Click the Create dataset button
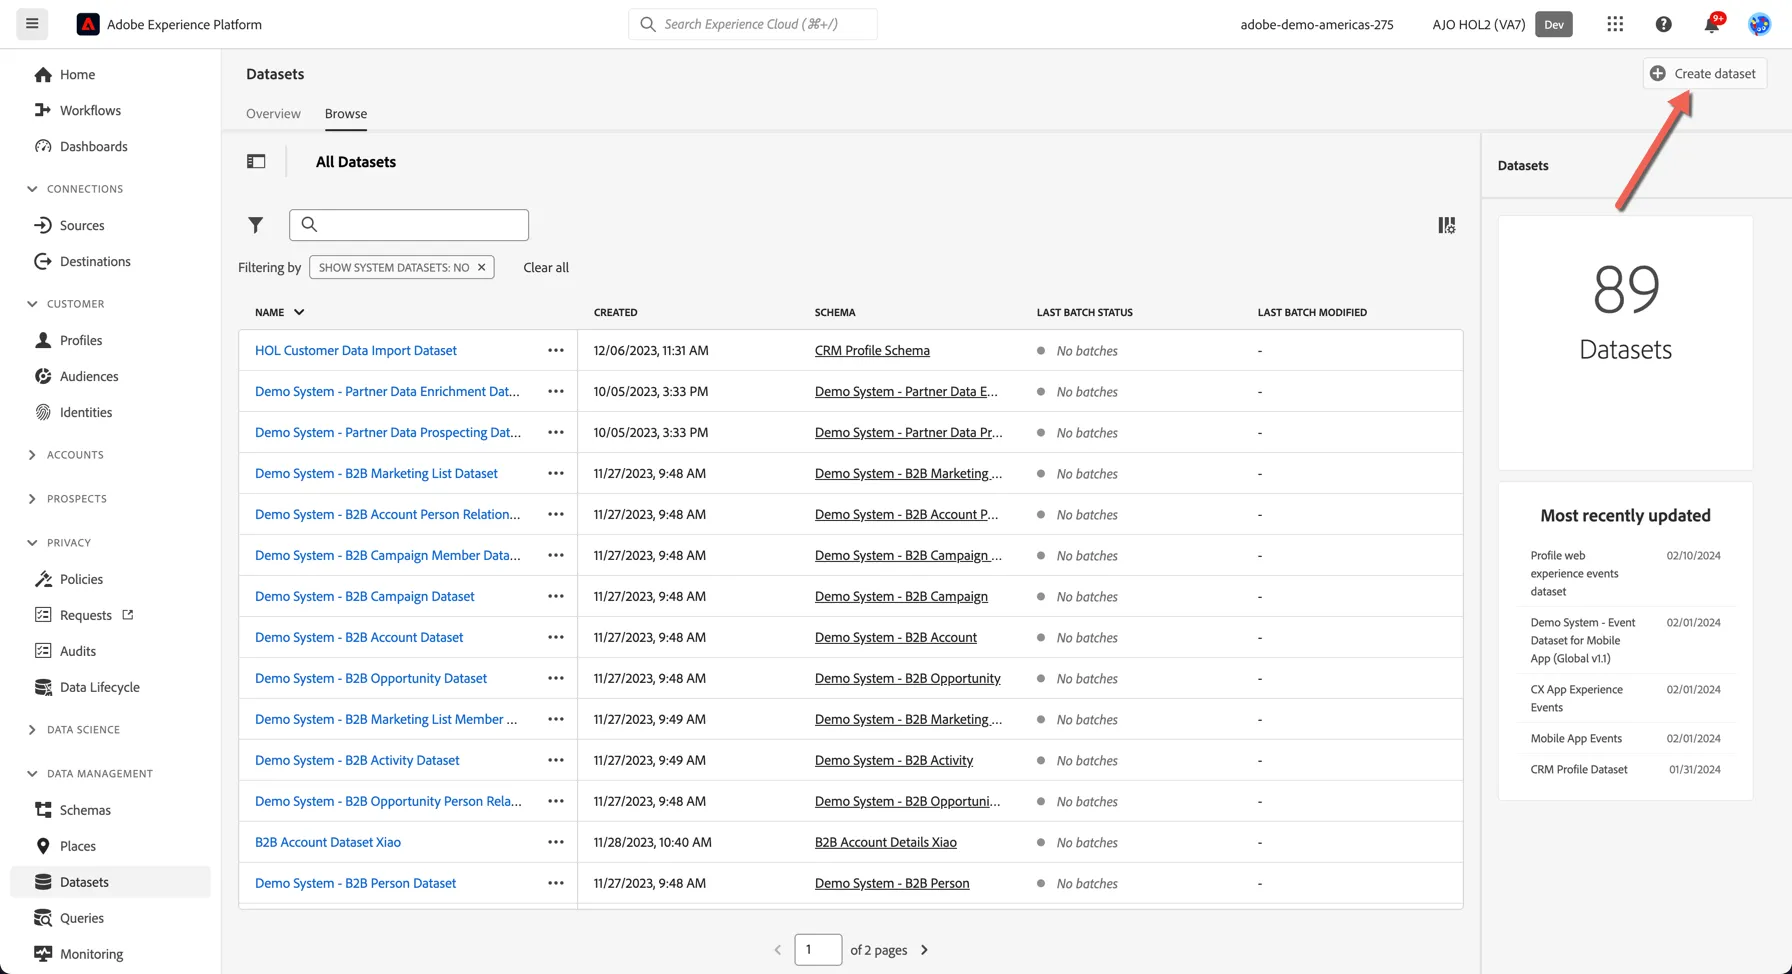 1705,73
